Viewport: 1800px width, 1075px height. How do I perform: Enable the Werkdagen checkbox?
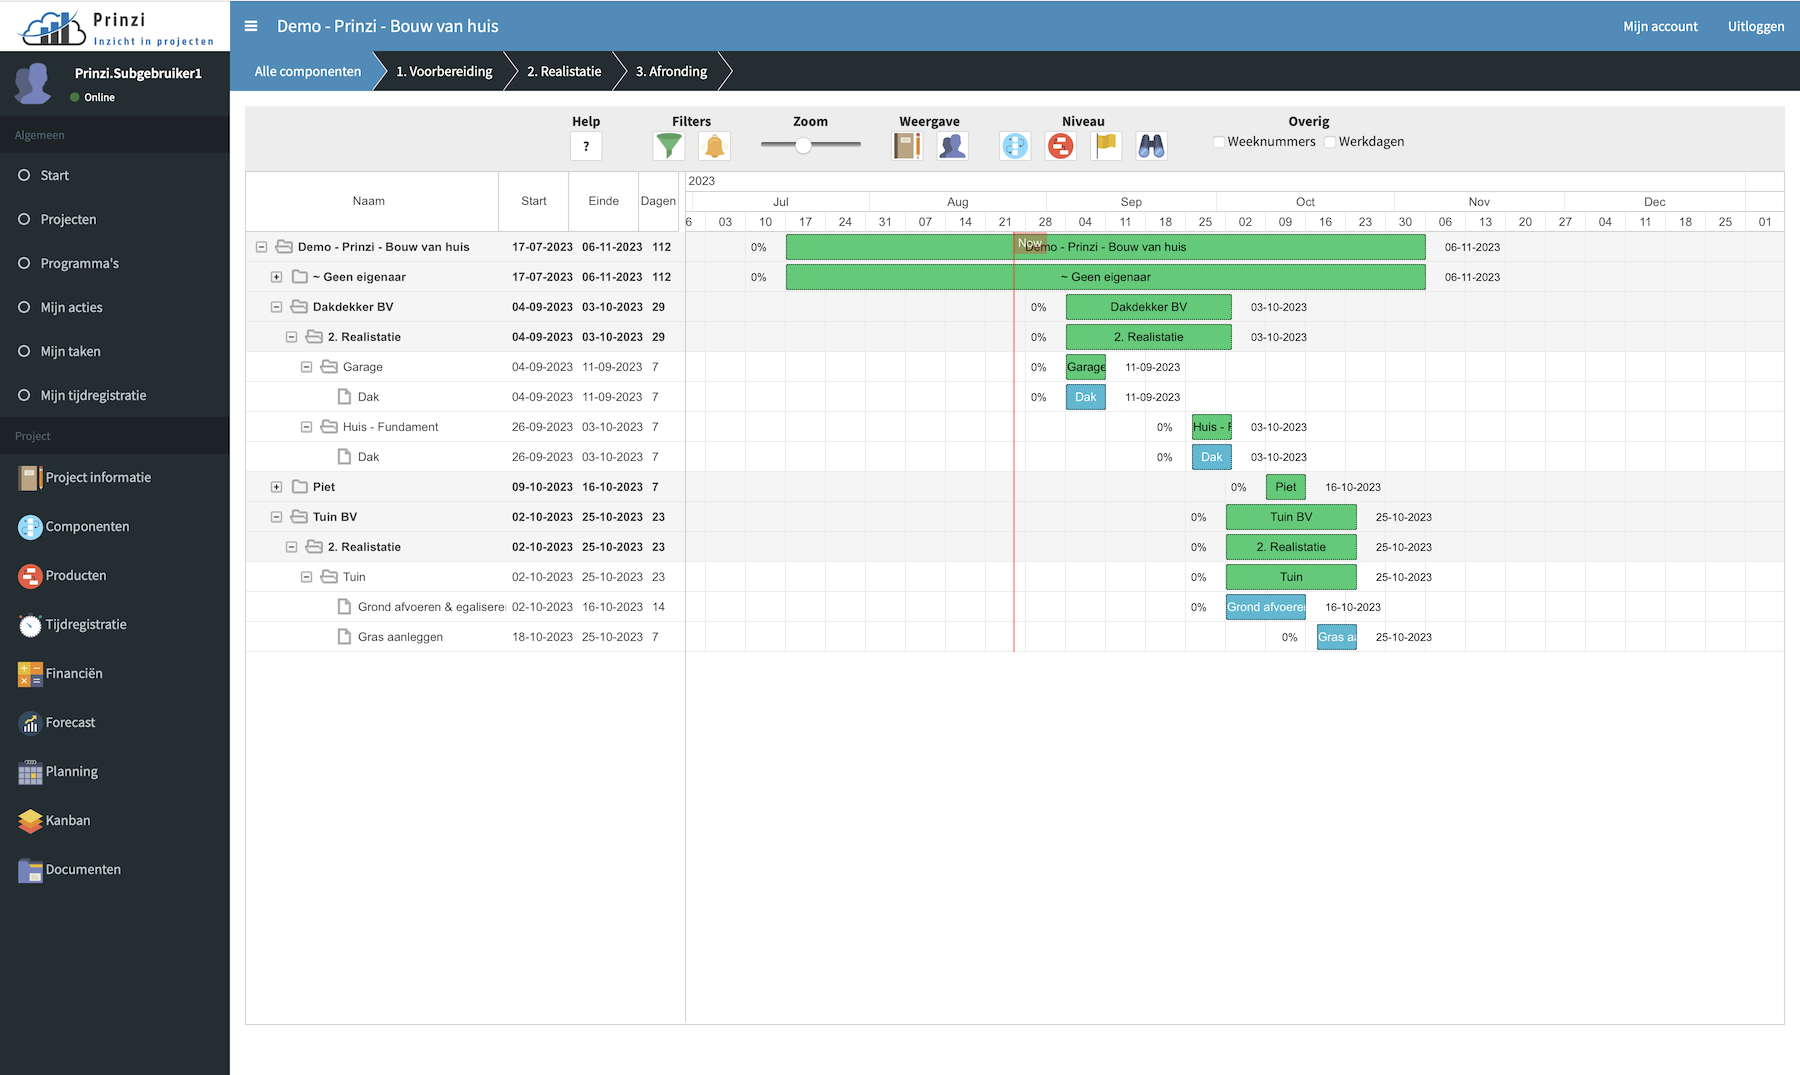pos(1330,142)
